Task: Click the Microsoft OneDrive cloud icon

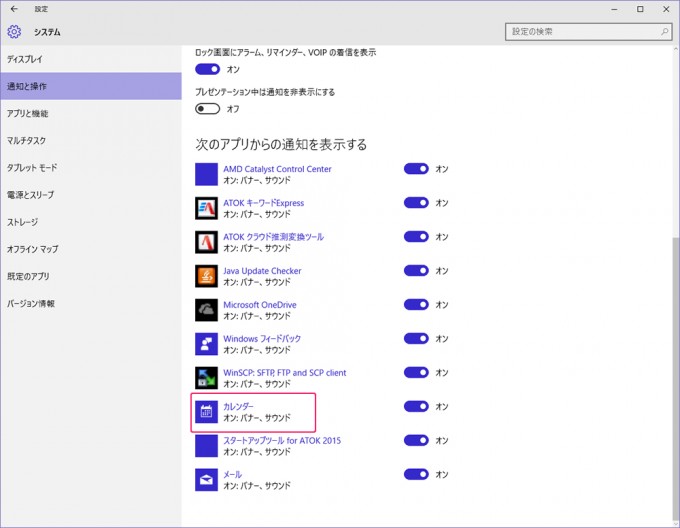Action: tap(206, 310)
